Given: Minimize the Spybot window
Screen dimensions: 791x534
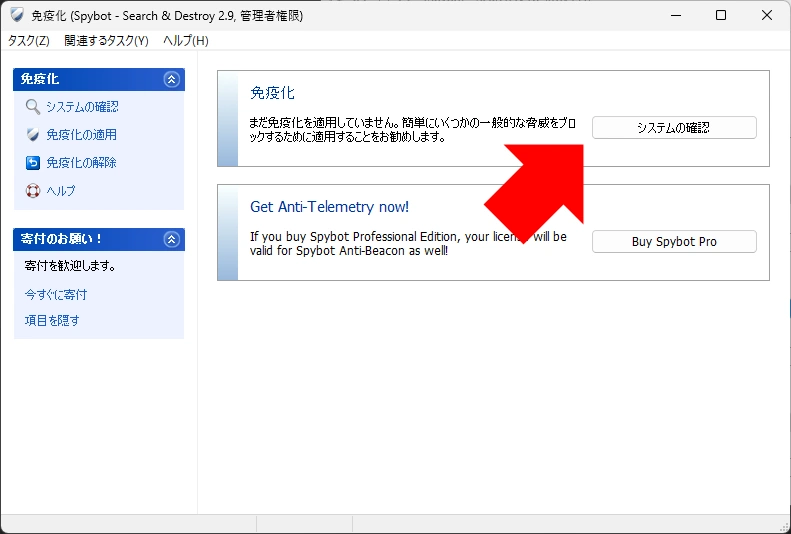Looking at the screenshot, I should [675, 15].
